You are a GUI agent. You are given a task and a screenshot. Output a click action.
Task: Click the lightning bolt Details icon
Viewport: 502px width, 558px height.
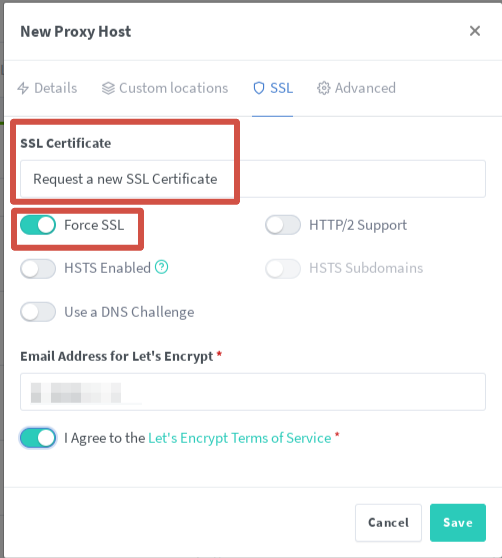23,88
